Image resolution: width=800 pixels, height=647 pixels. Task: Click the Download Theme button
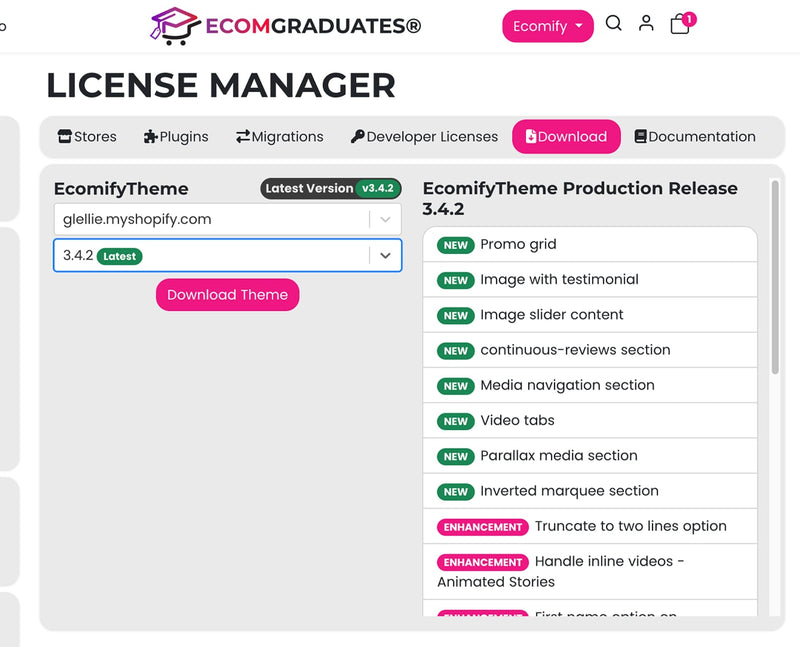click(x=227, y=295)
